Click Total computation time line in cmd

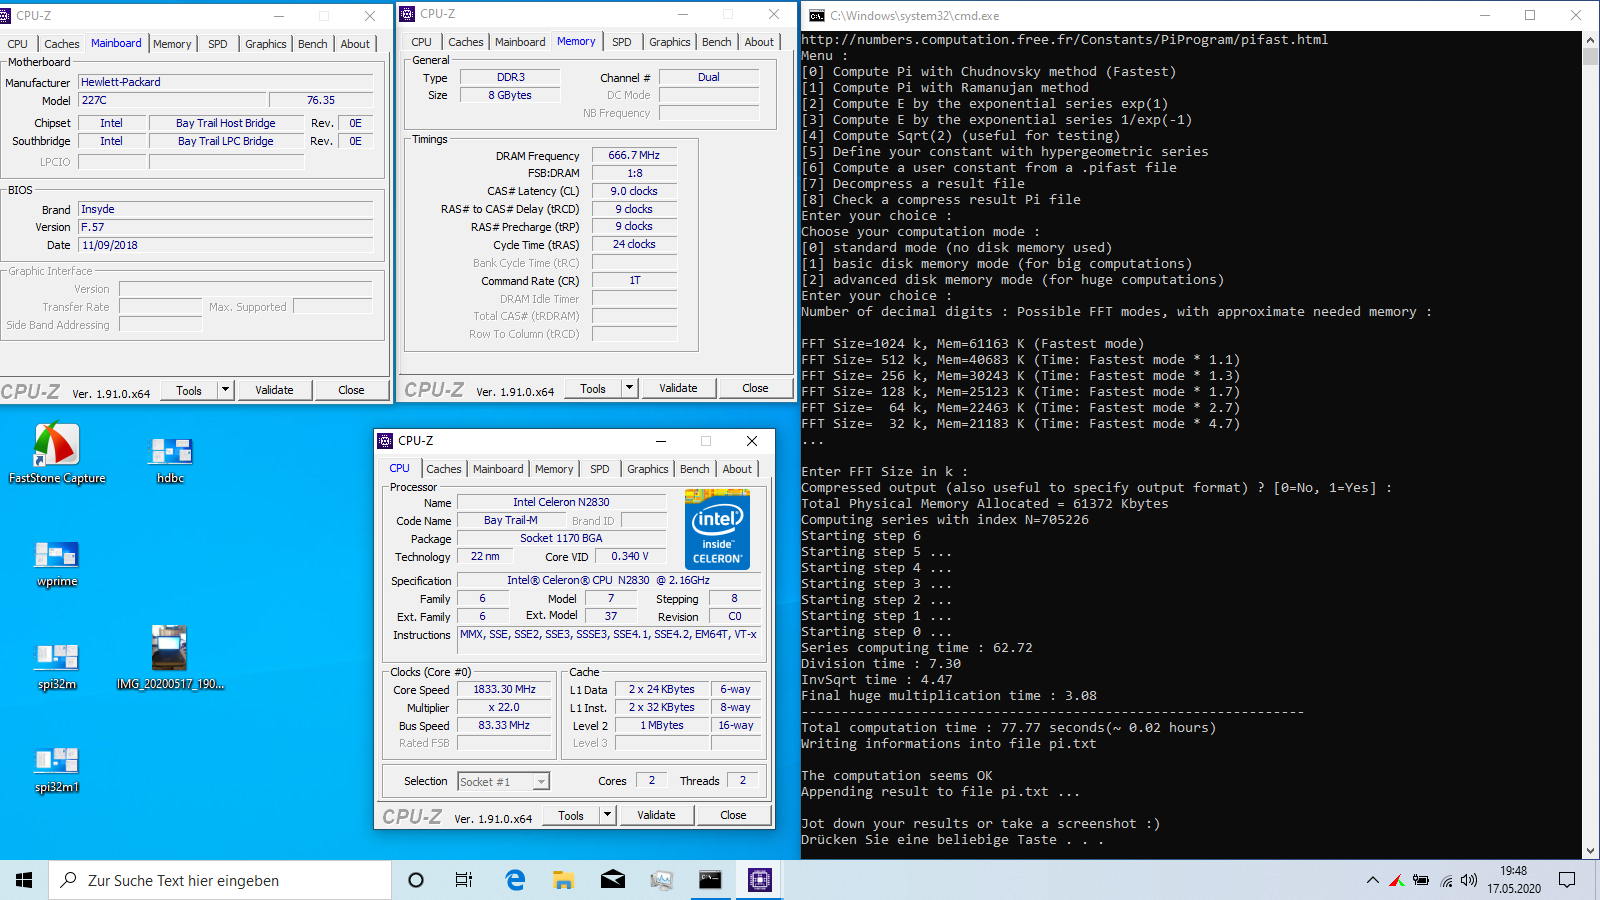1009,728
